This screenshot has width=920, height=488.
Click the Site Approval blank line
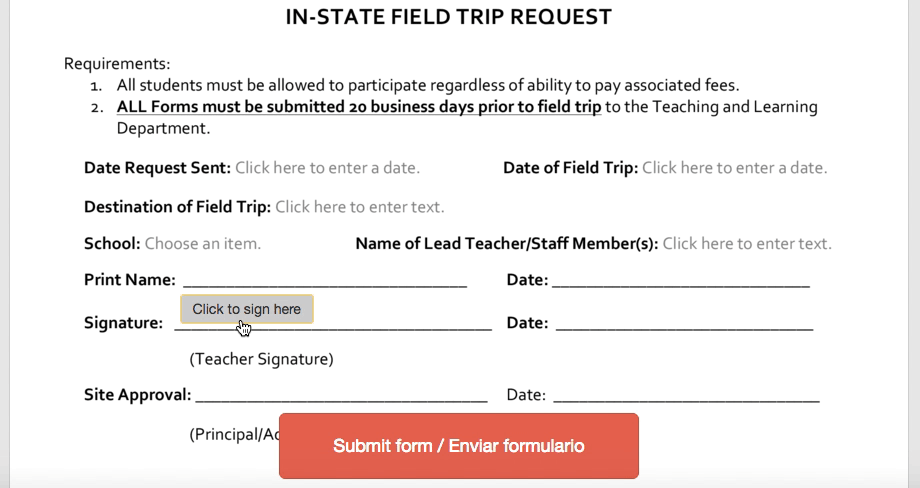pyautogui.click(x=341, y=396)
